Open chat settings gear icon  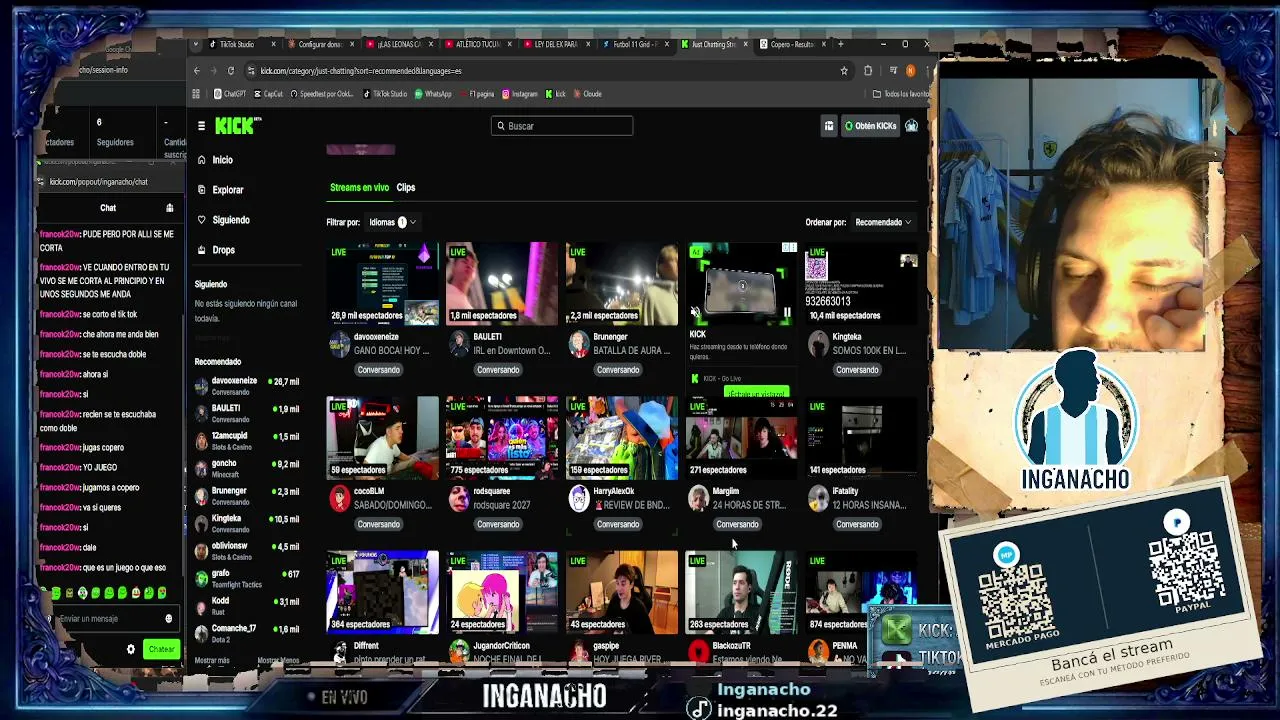tap(131, 650)
